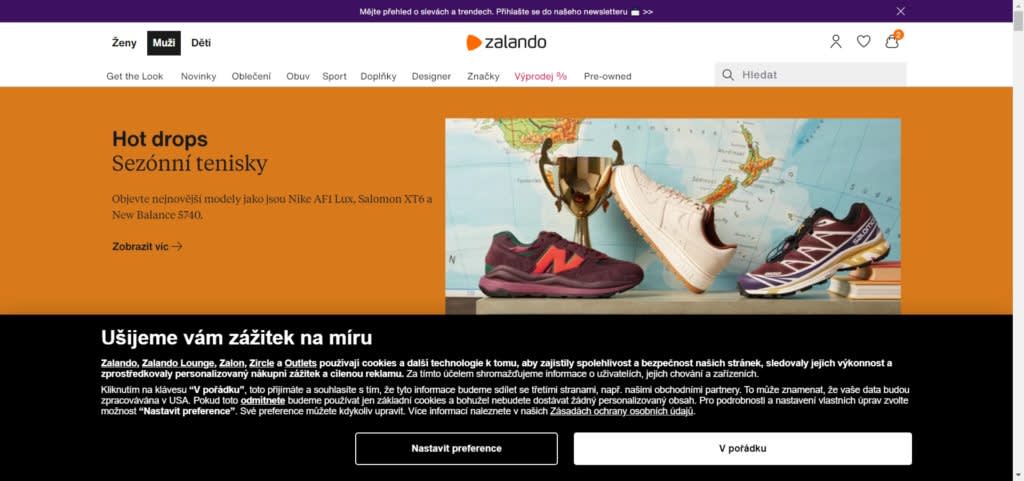1024x481 pixels.
Task: Click the newsletter signup banner text
Action: (506, 11)
